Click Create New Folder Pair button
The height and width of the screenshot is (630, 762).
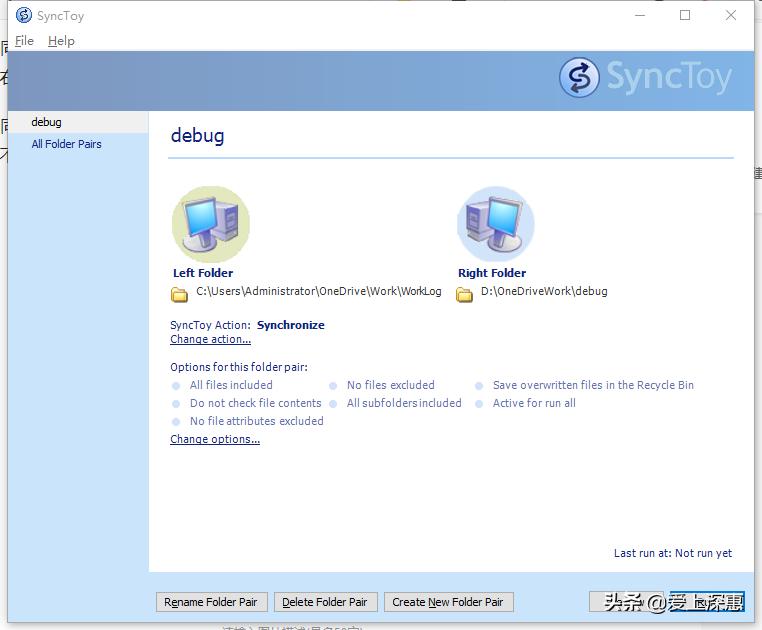[x=448, y=602]
